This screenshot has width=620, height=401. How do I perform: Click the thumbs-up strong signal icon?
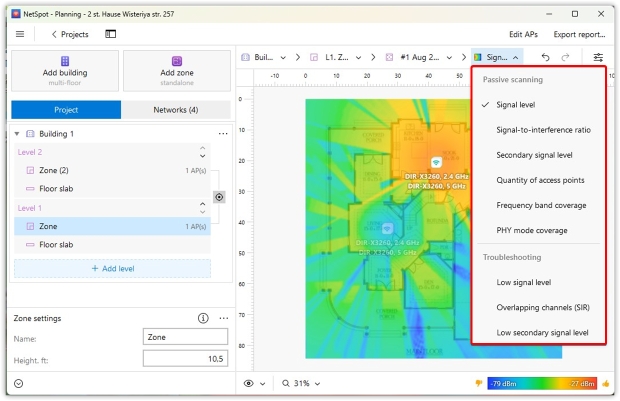(x=605, y=383)
